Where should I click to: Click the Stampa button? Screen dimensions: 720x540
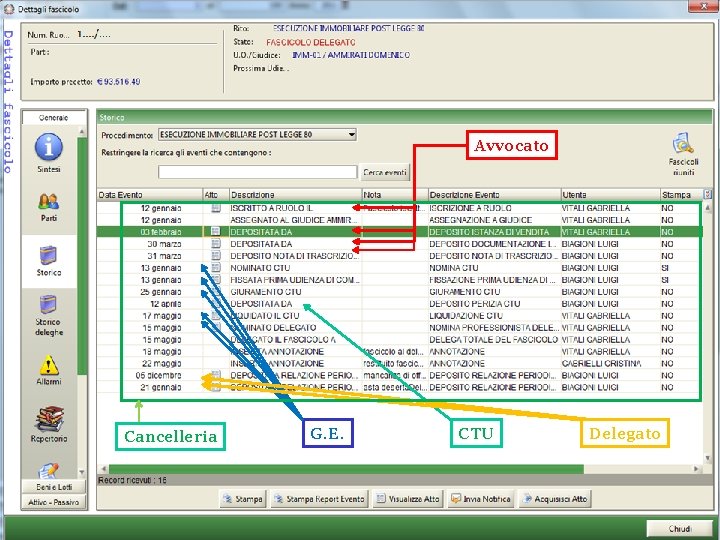point(243,499)
